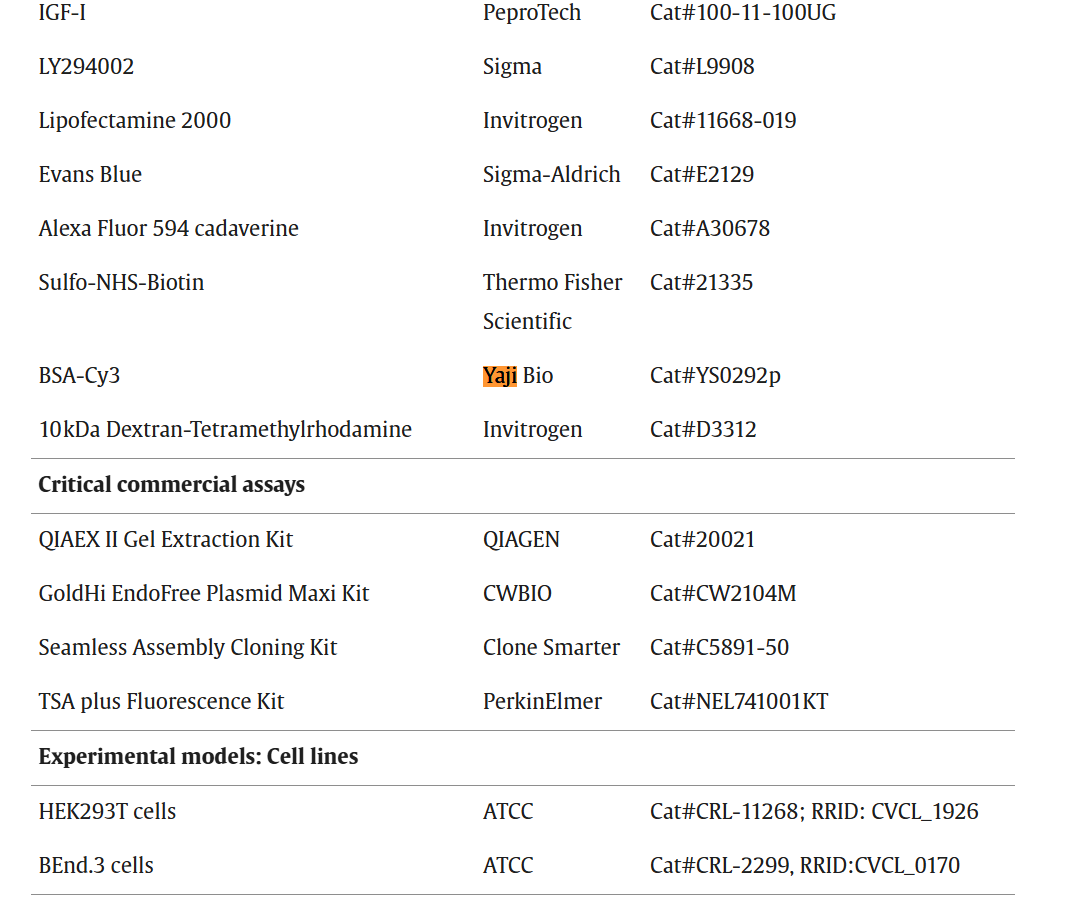Click QIAEX II Gel Extraction Kit
This screenshot has width=1067, height=900.
coord(165,540)
